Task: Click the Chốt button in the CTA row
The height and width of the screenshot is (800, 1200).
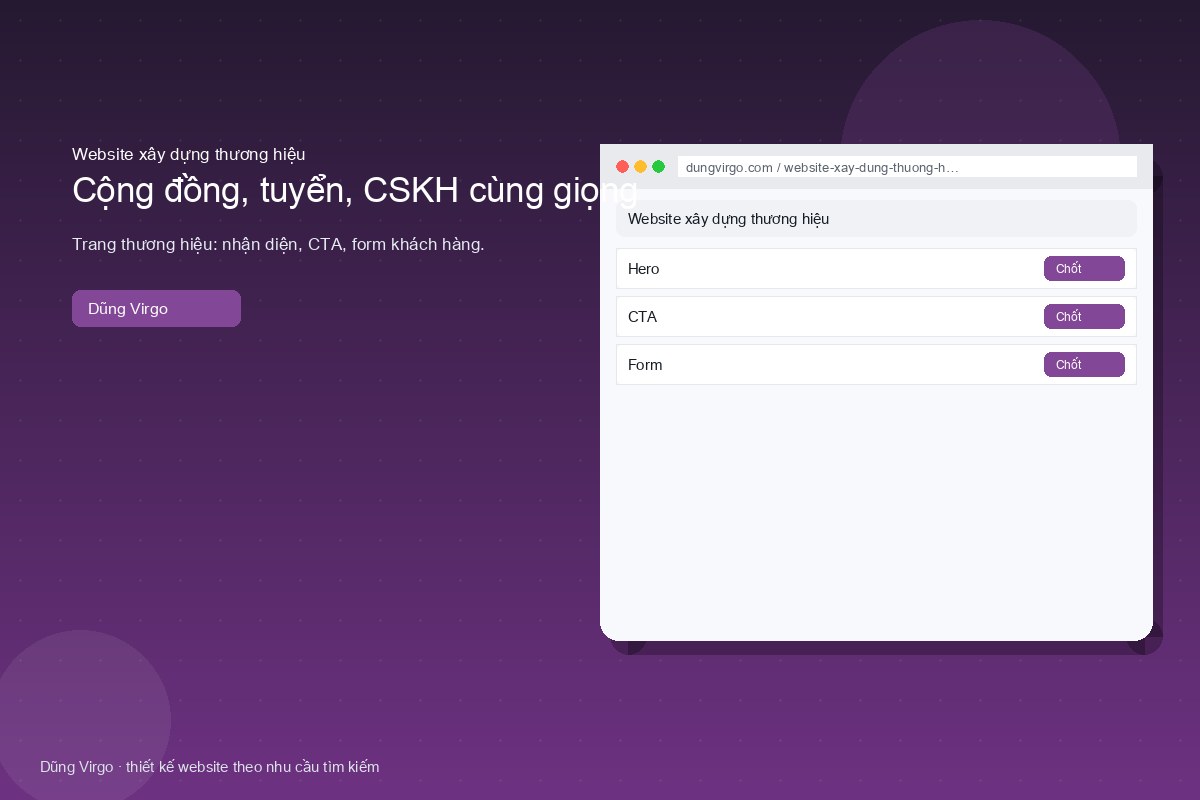Action: point(1084,317)
